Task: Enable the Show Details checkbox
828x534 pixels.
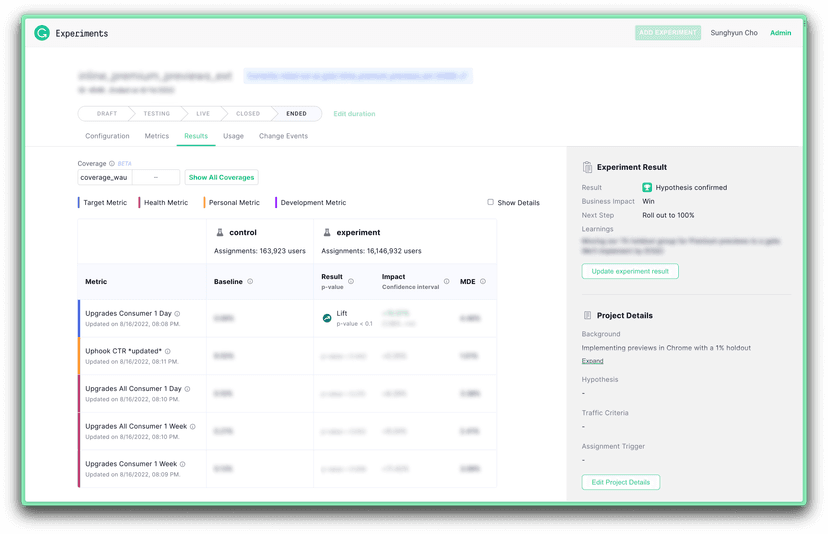Action: point(490,202)
